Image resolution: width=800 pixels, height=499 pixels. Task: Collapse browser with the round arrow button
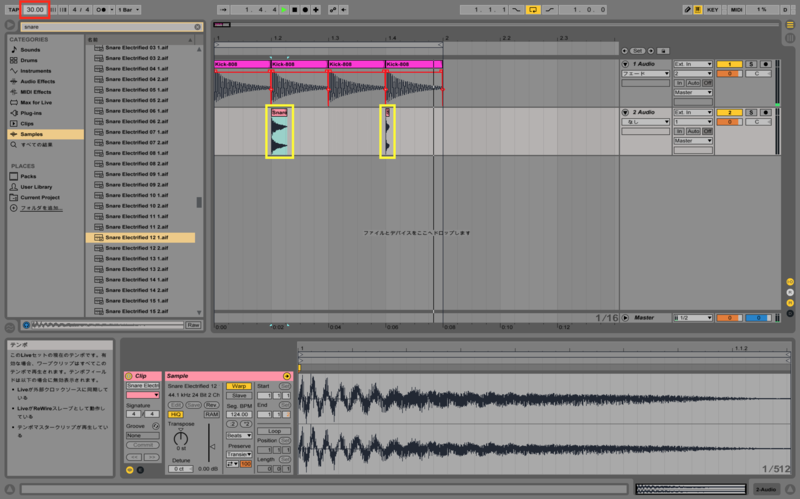click(10, 25)
